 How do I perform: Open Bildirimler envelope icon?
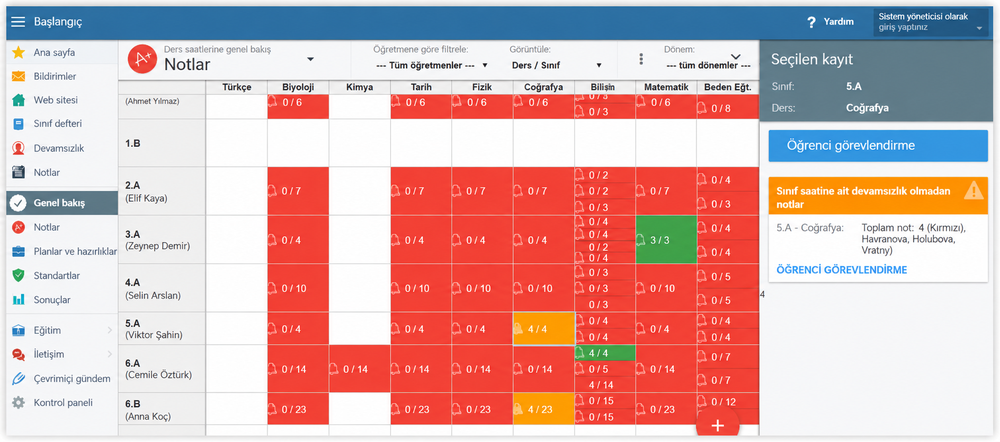18,77
